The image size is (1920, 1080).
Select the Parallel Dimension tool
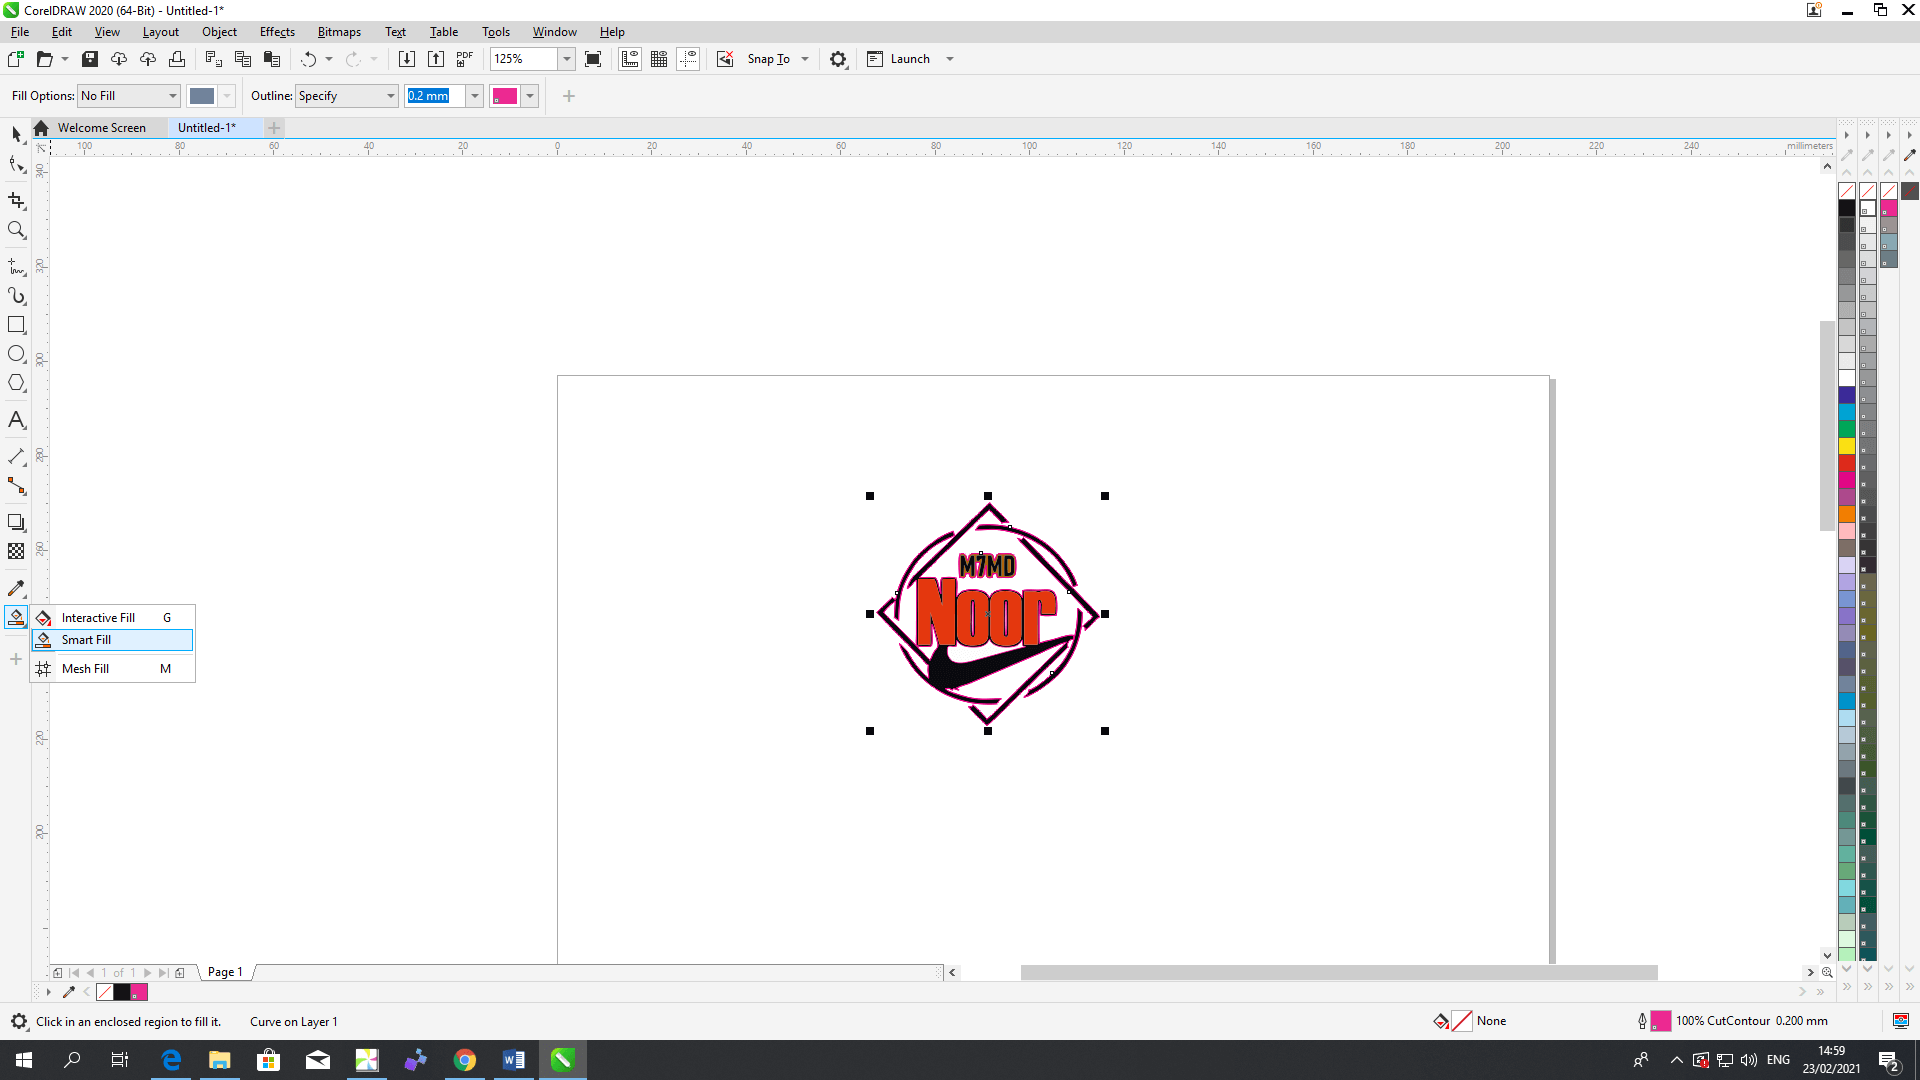point(16,457)
